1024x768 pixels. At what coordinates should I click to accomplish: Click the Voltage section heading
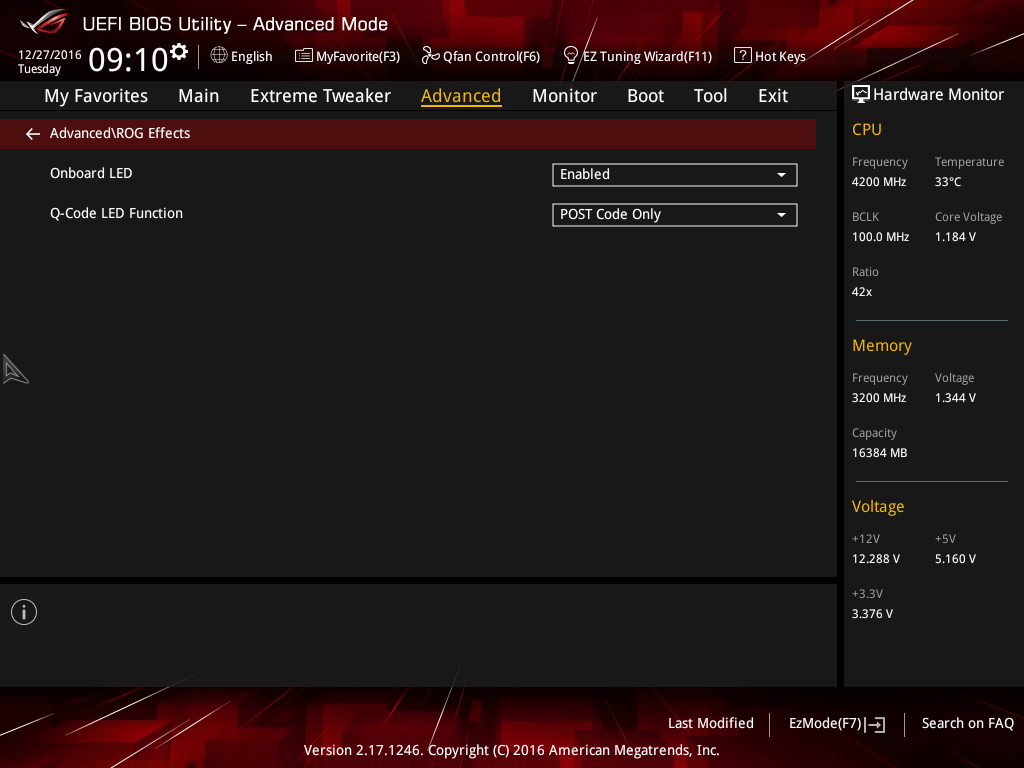click(x=878, y=507)
